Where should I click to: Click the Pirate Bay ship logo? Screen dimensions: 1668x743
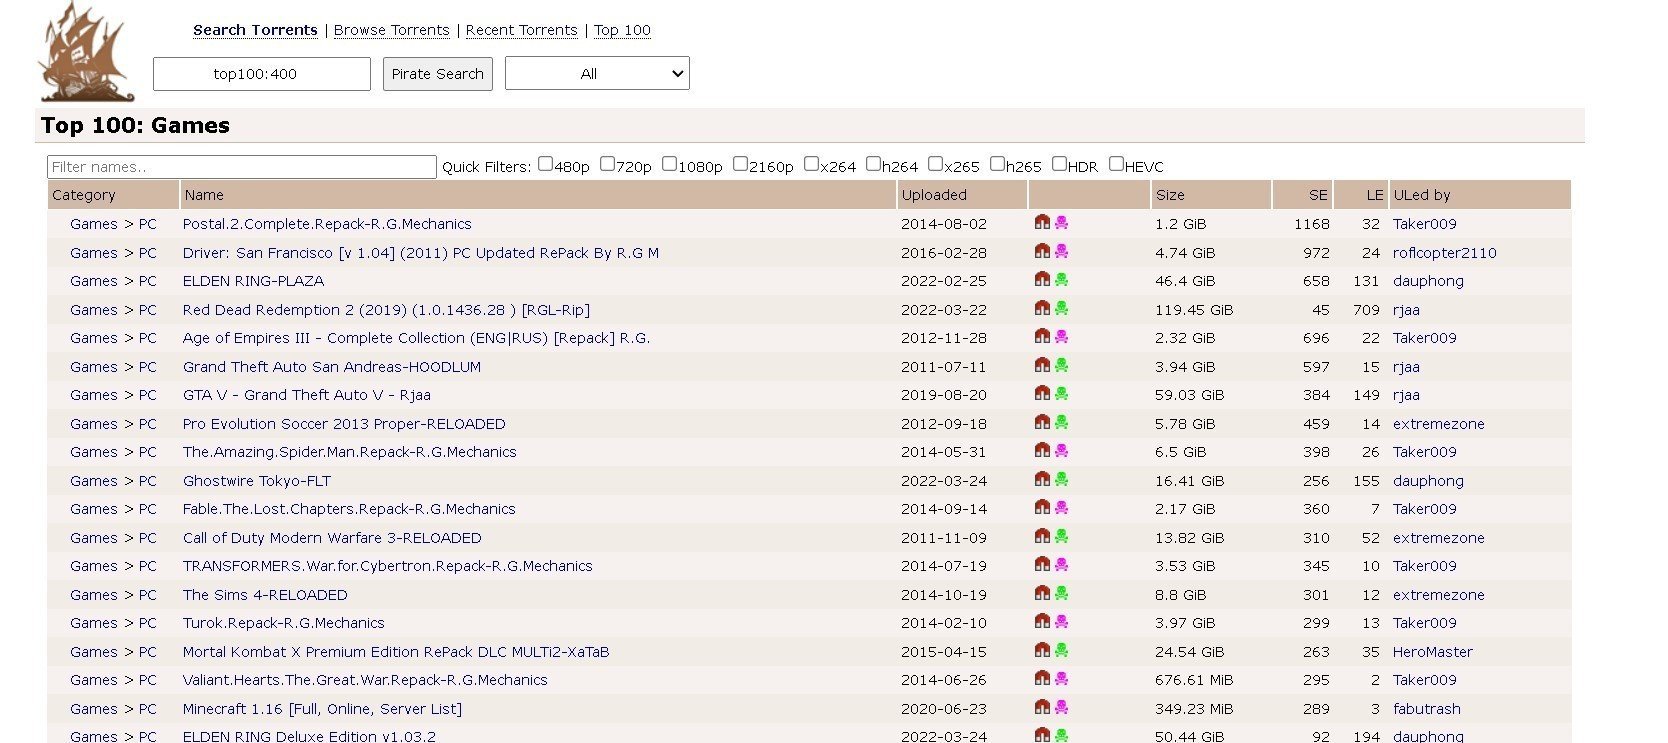(x=86, y=50)
